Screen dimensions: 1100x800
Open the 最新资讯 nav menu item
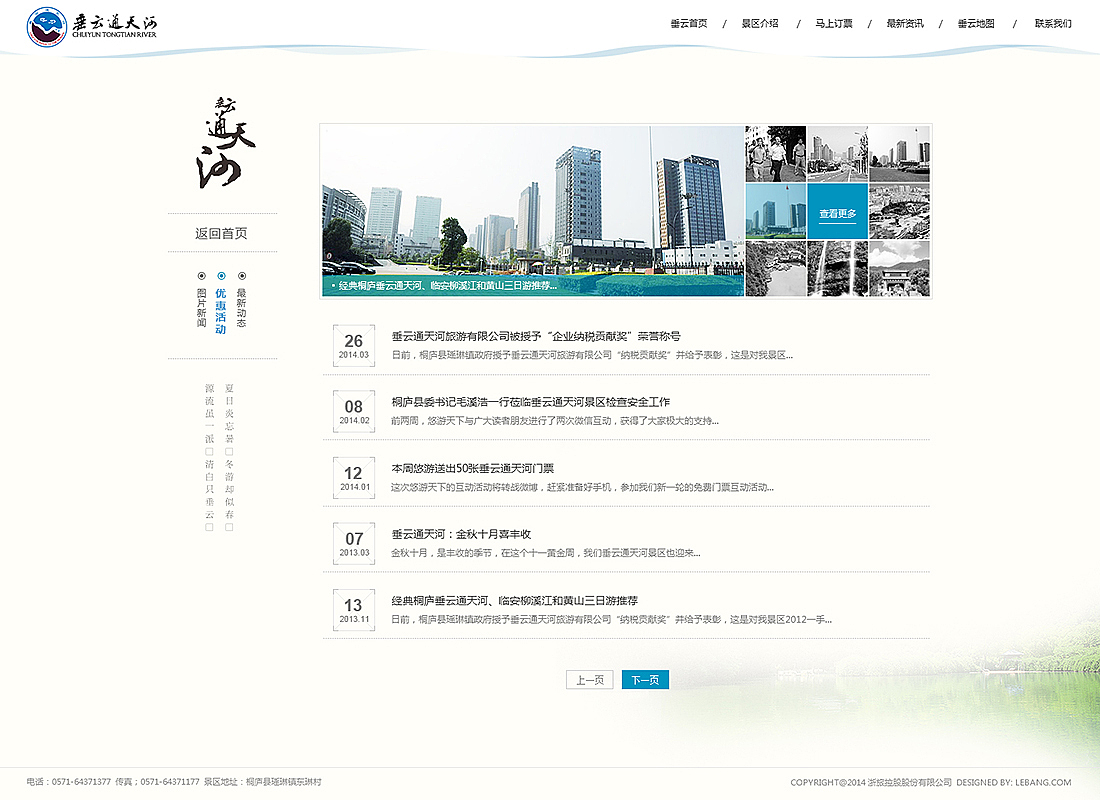click(x=905, y=24)
